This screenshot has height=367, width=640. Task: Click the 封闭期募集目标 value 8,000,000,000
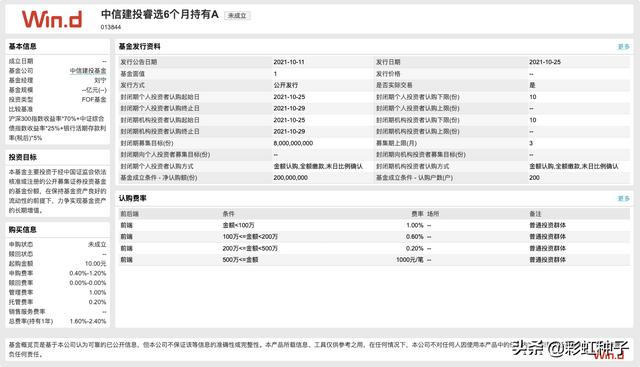point(293,143)
